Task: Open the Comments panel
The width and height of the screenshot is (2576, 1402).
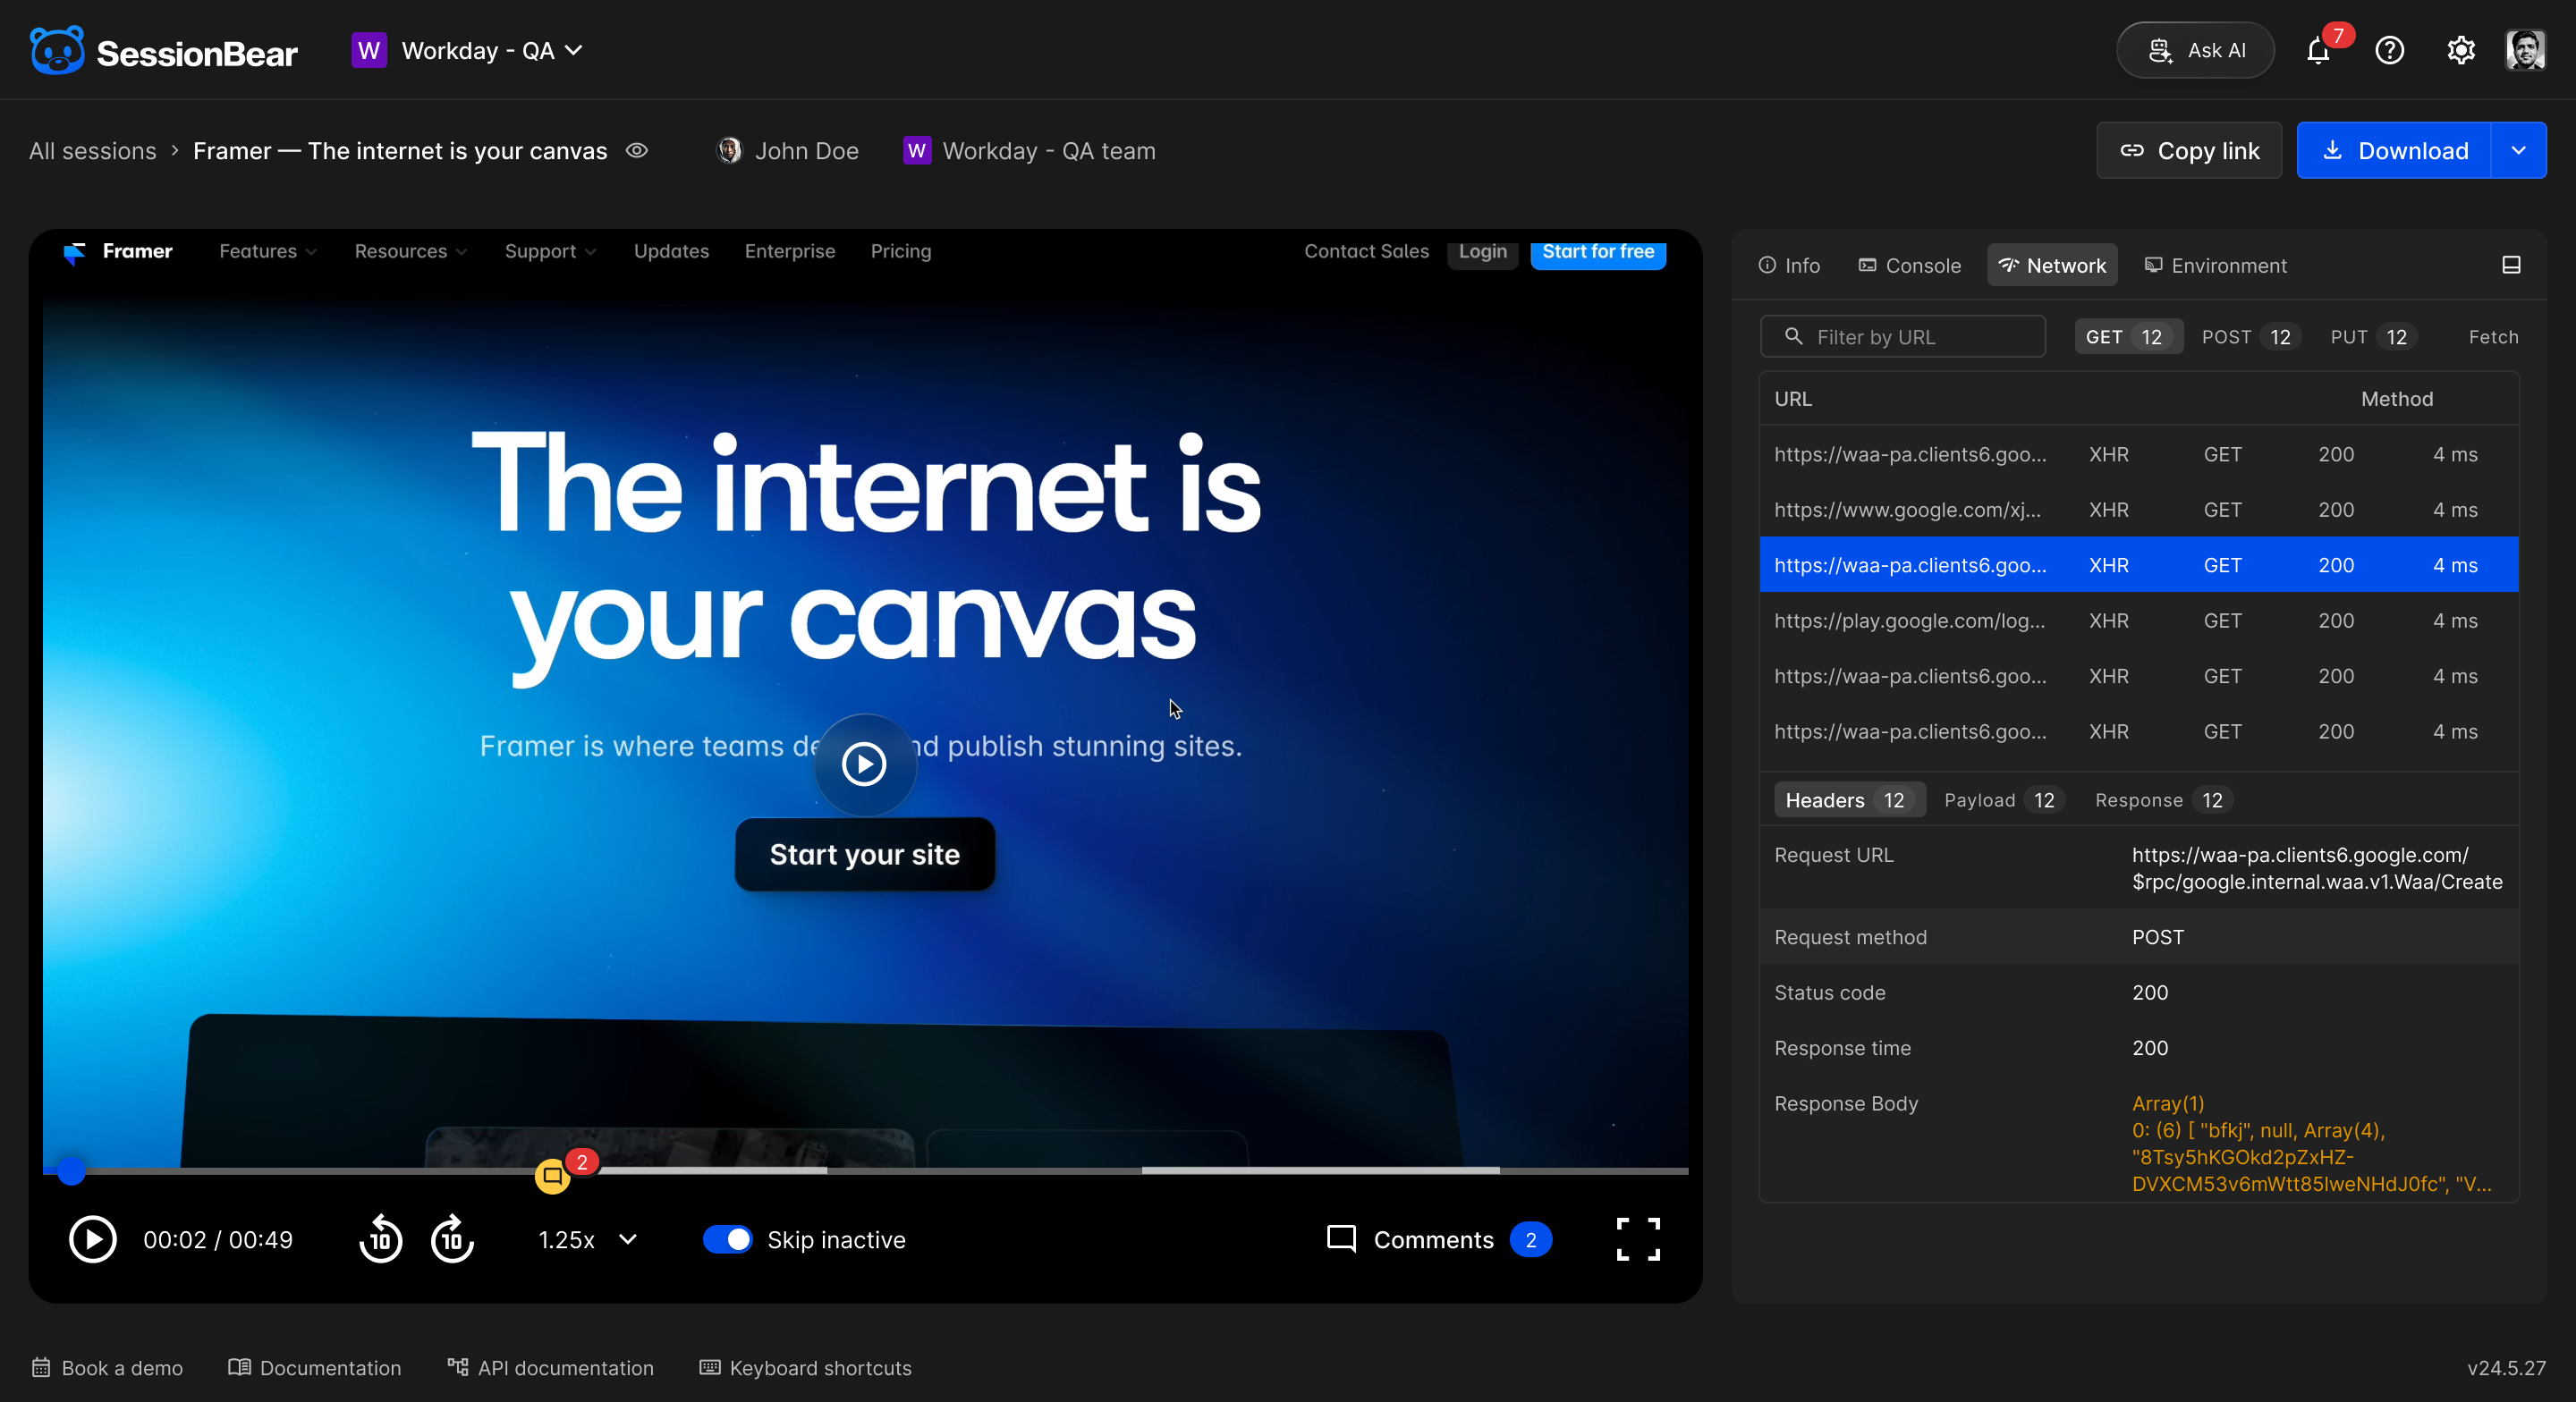Action: (1438, 1240)
